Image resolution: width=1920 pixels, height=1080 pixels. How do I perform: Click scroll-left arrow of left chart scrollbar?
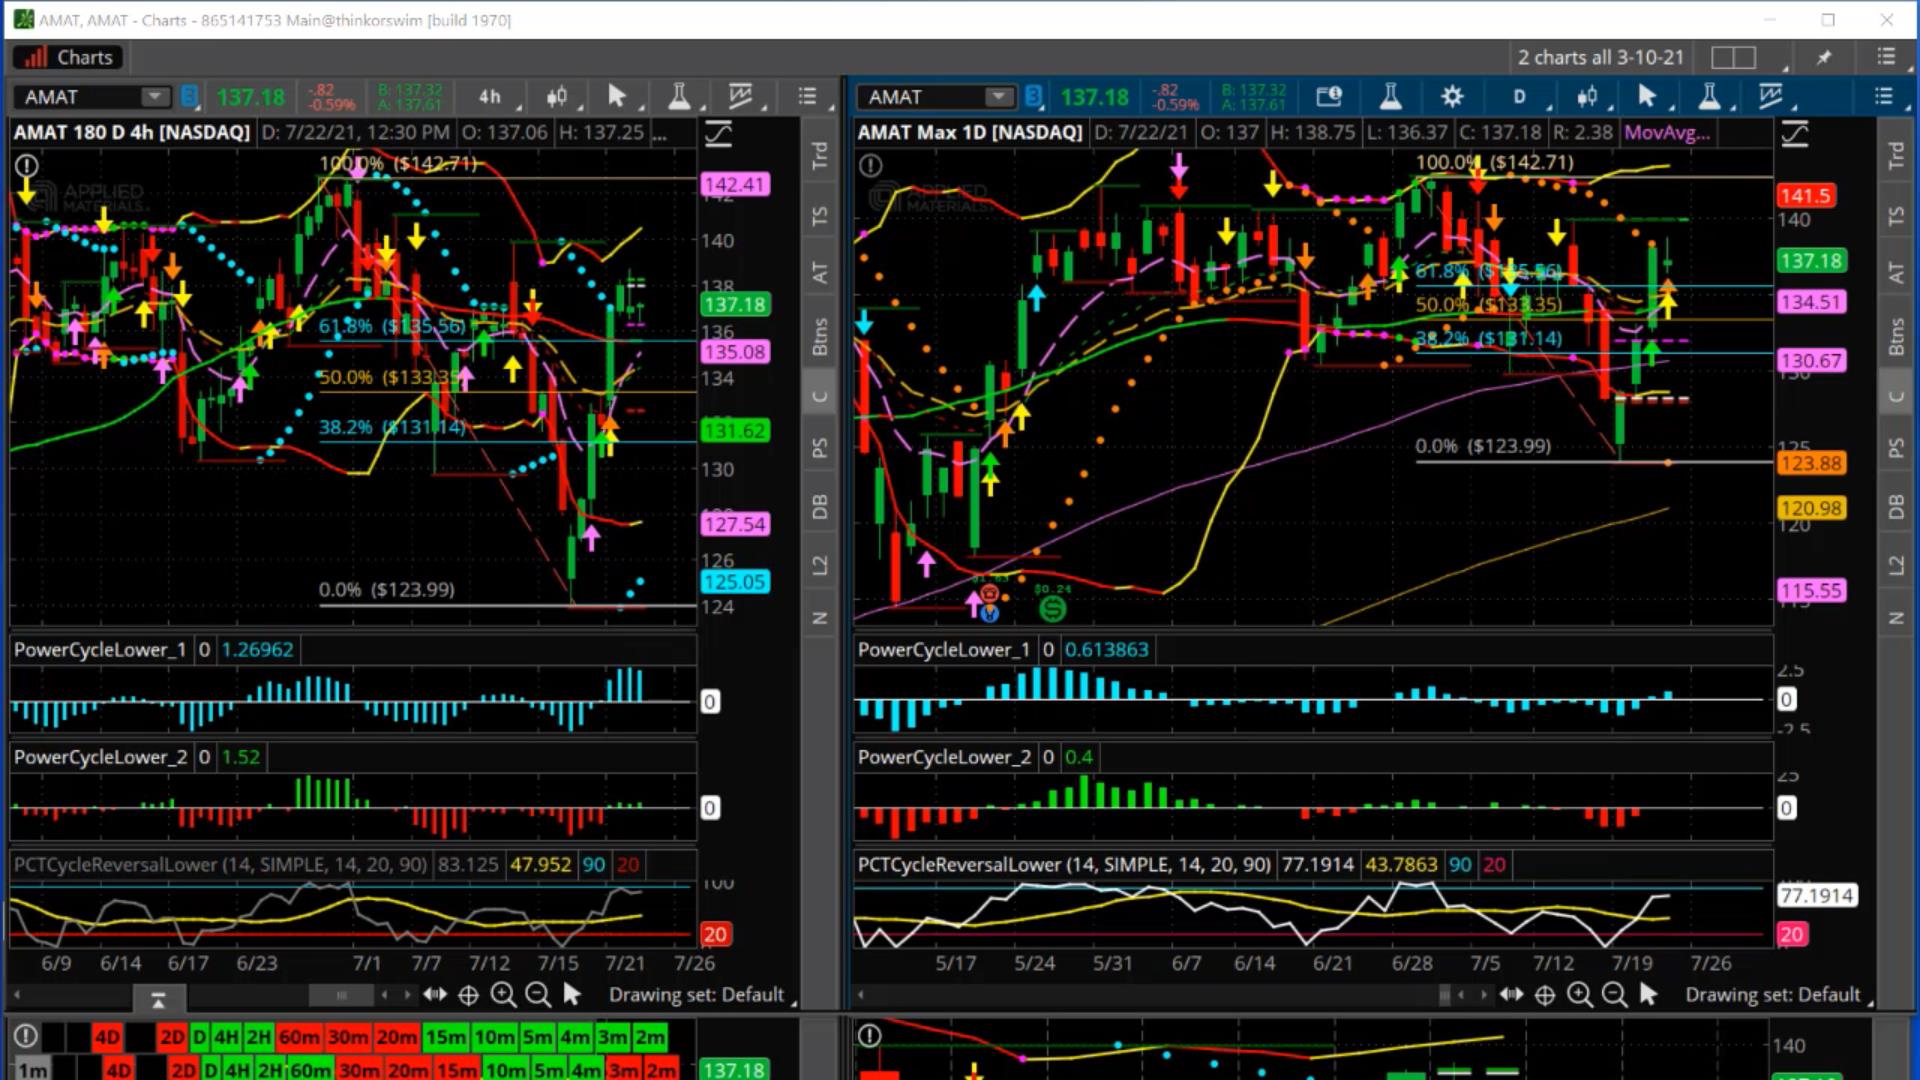tap(16, 995)
